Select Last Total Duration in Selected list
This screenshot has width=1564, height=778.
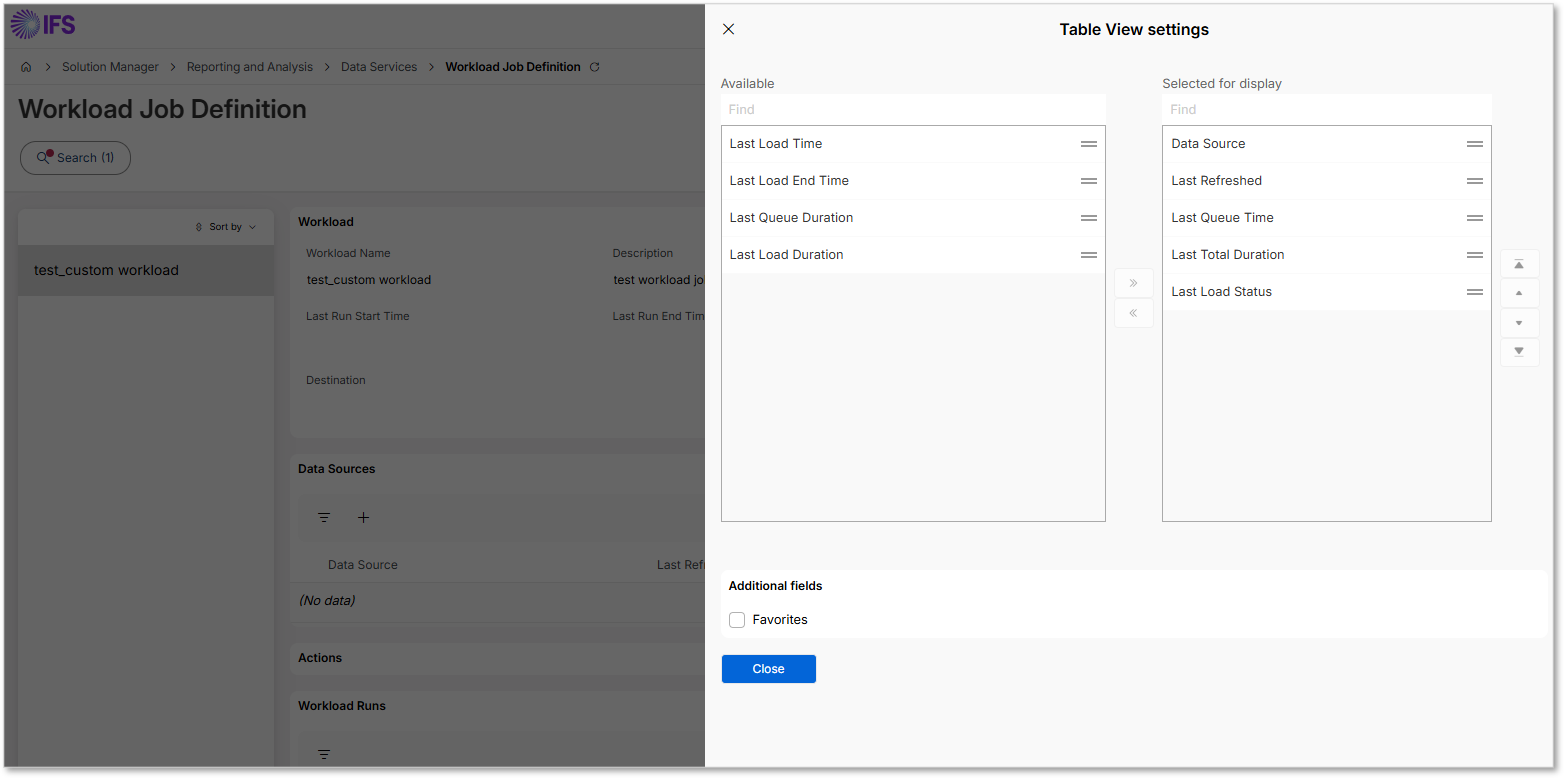(1326, 255)
